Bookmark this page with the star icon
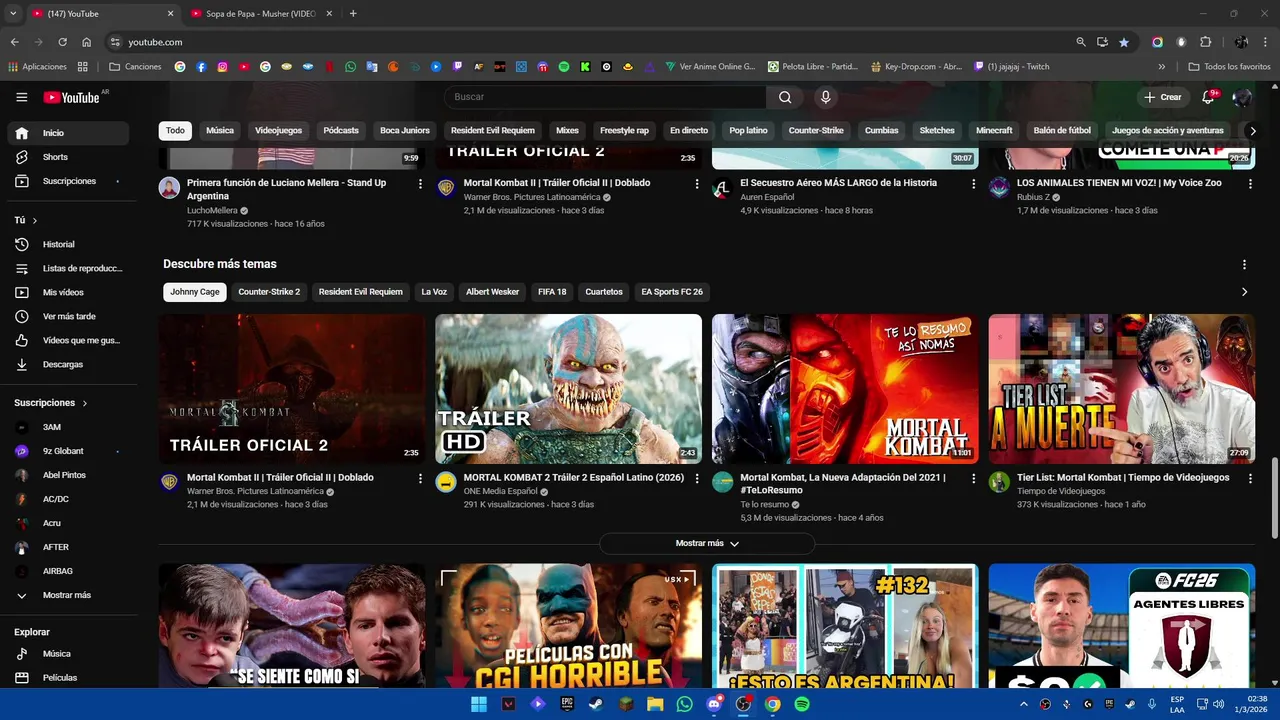Screen dimensions: 1280x720 (x=1124, y=42)
